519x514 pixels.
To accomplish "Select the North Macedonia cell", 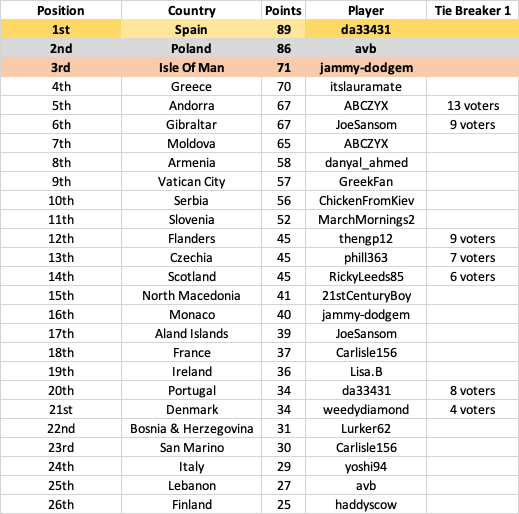I will (x=191, y=295).
